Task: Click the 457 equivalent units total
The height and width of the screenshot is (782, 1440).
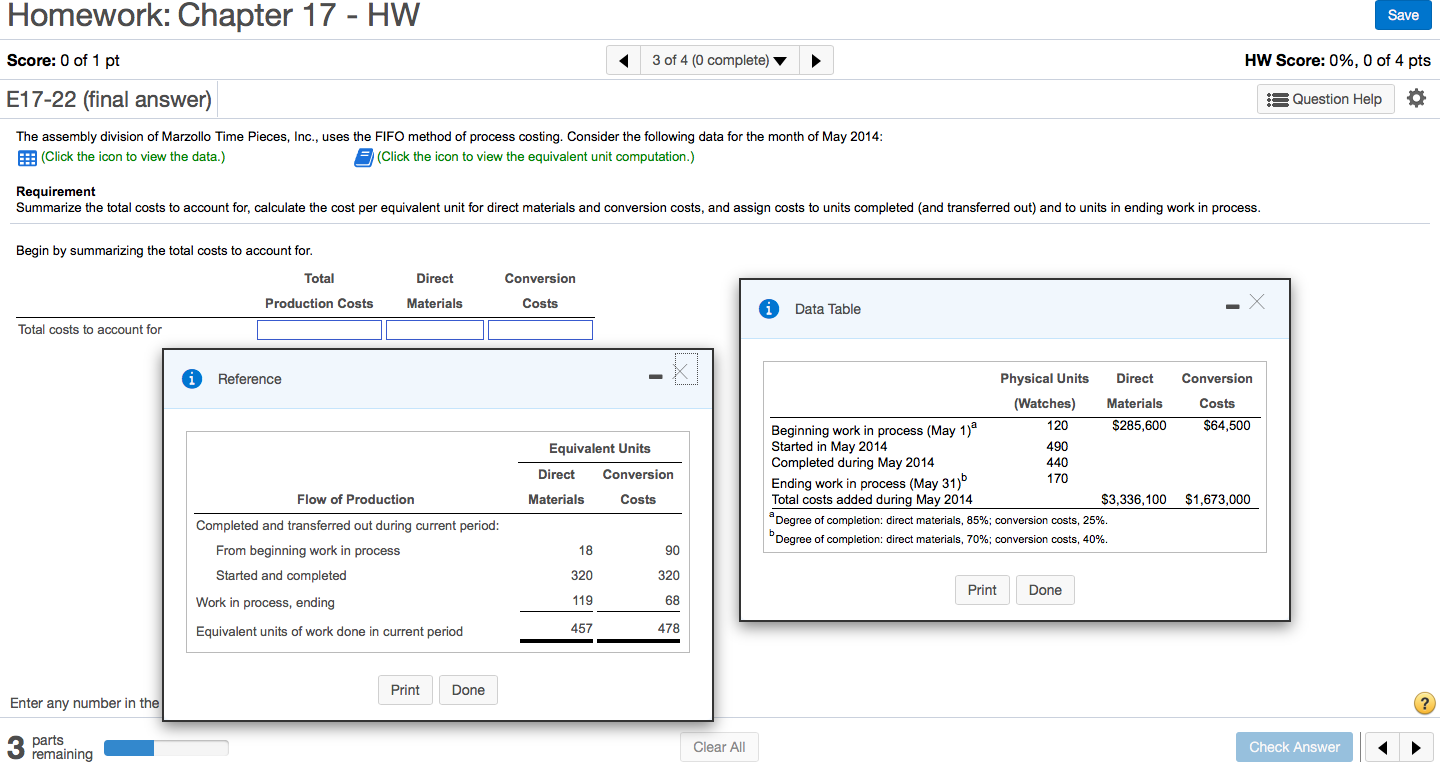Action: [581, 629]
